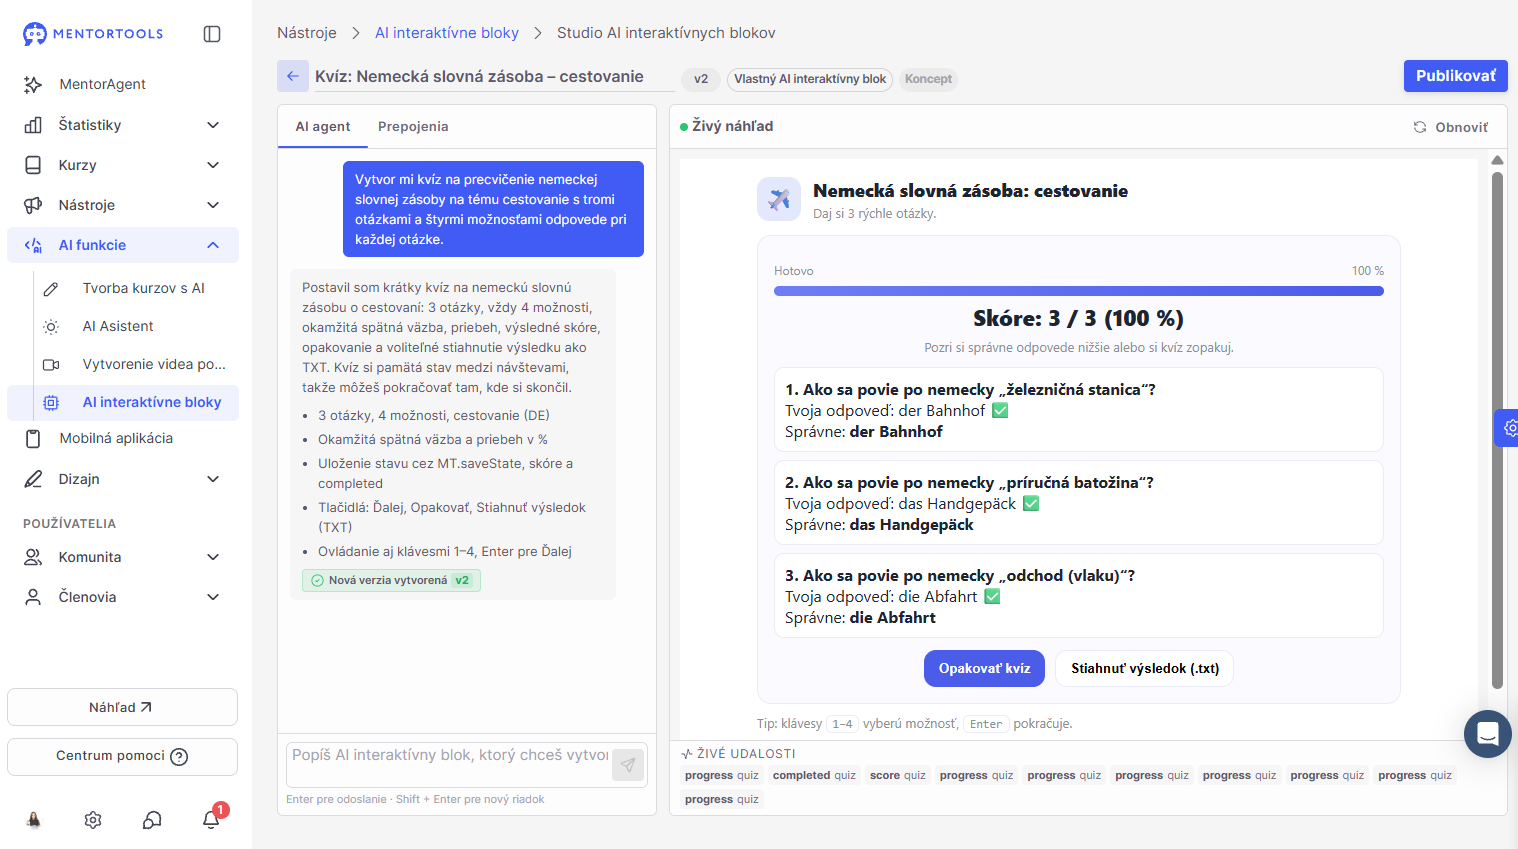
Task: Open AI Asistent menu item
Action: click(118, 326)
